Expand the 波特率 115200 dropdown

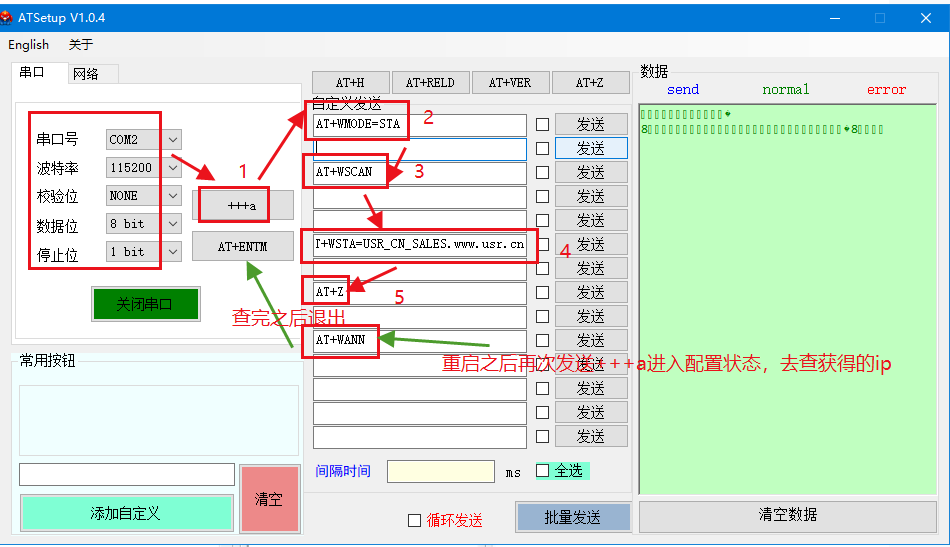173,168
